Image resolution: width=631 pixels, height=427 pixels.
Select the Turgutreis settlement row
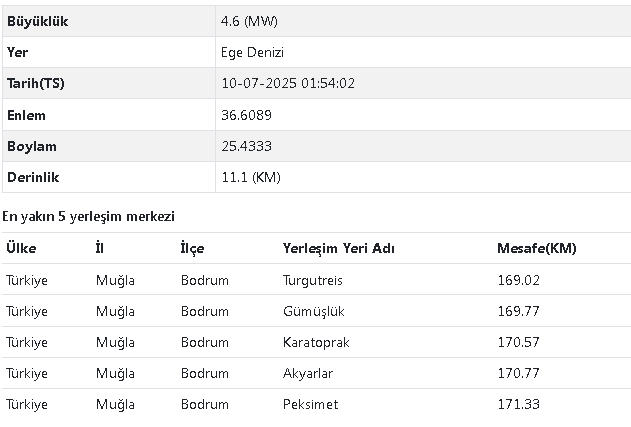pyautogui.click(x=316, y=280)
